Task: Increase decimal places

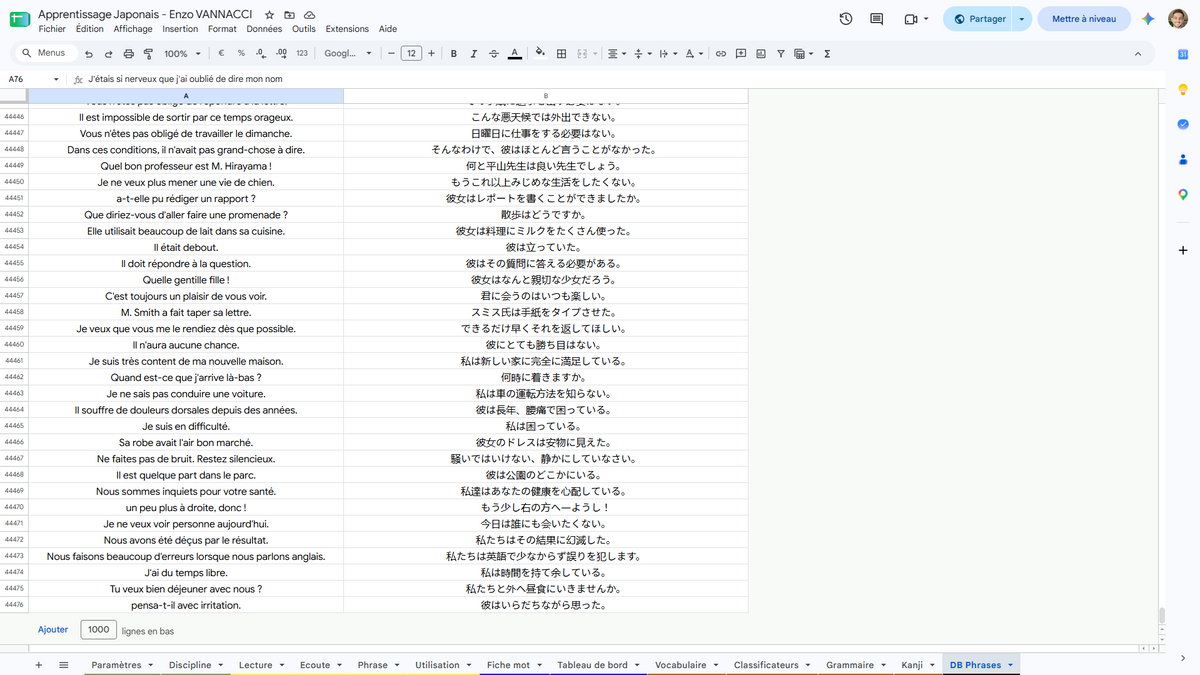Action: point(281,54)
